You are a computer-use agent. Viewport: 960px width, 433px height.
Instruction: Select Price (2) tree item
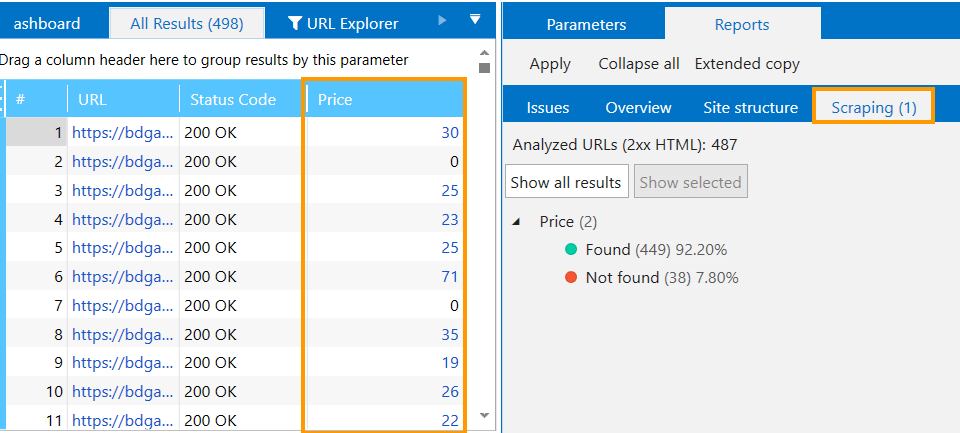[x=568, y=222]
